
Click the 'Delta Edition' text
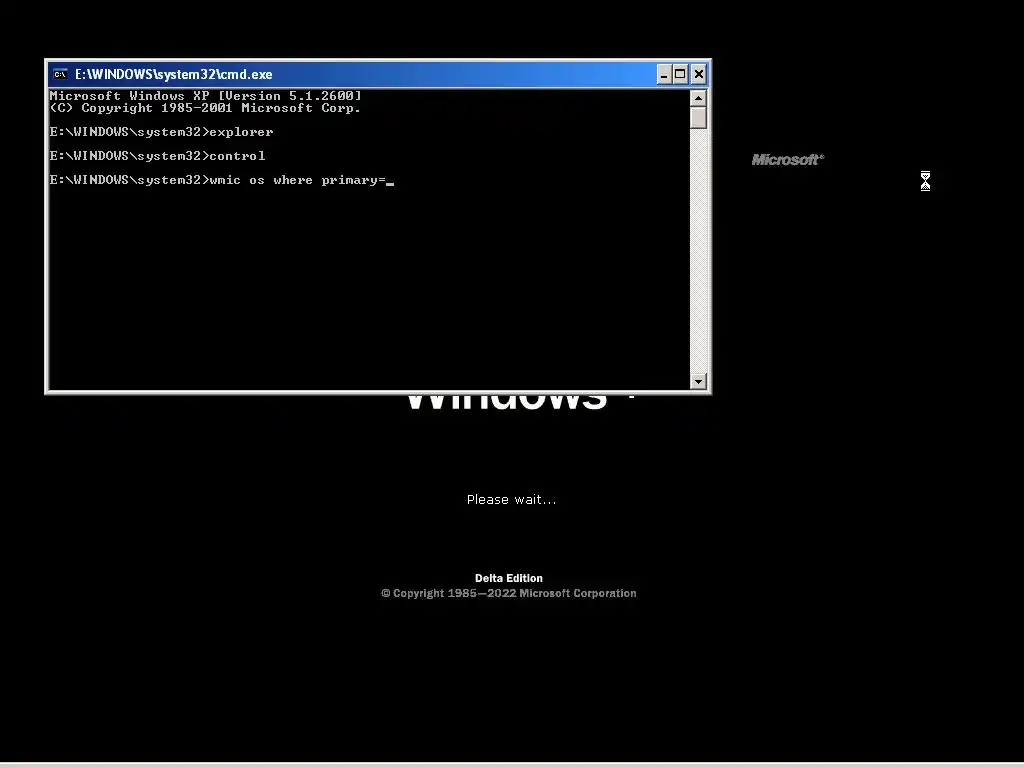pyautogui.click(x=509, y=578)
